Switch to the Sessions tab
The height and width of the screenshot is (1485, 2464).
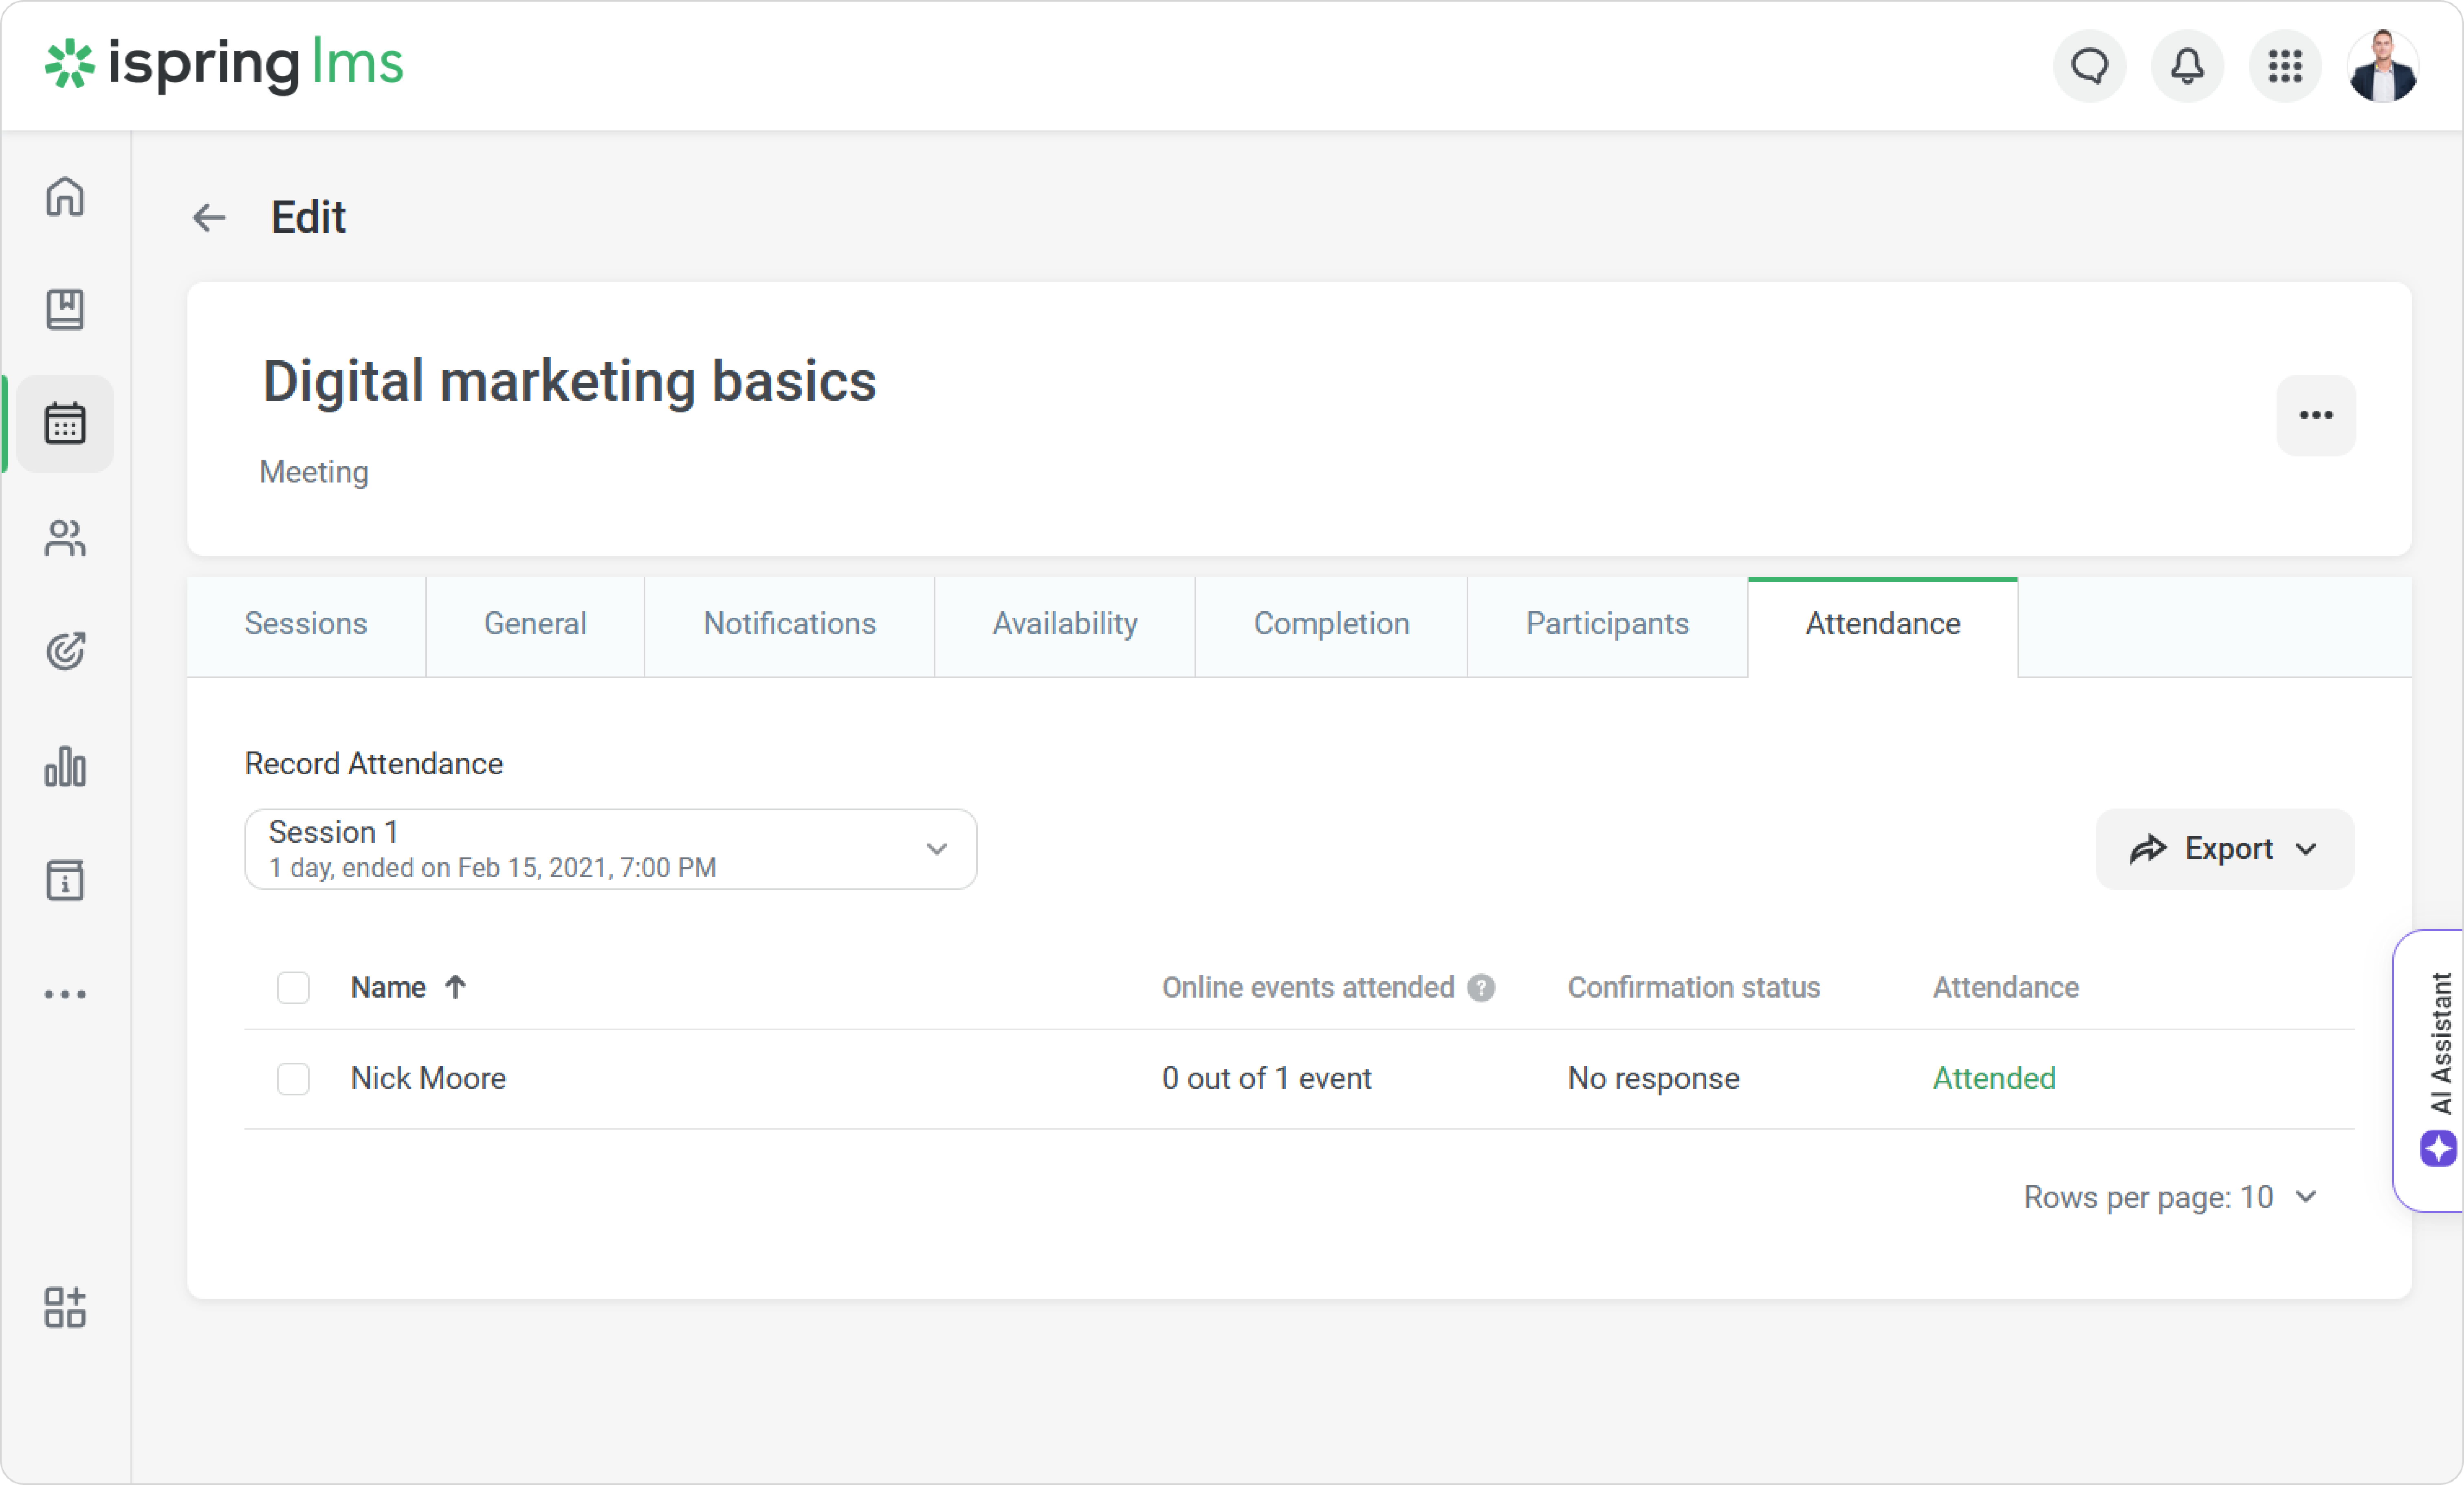306,624
